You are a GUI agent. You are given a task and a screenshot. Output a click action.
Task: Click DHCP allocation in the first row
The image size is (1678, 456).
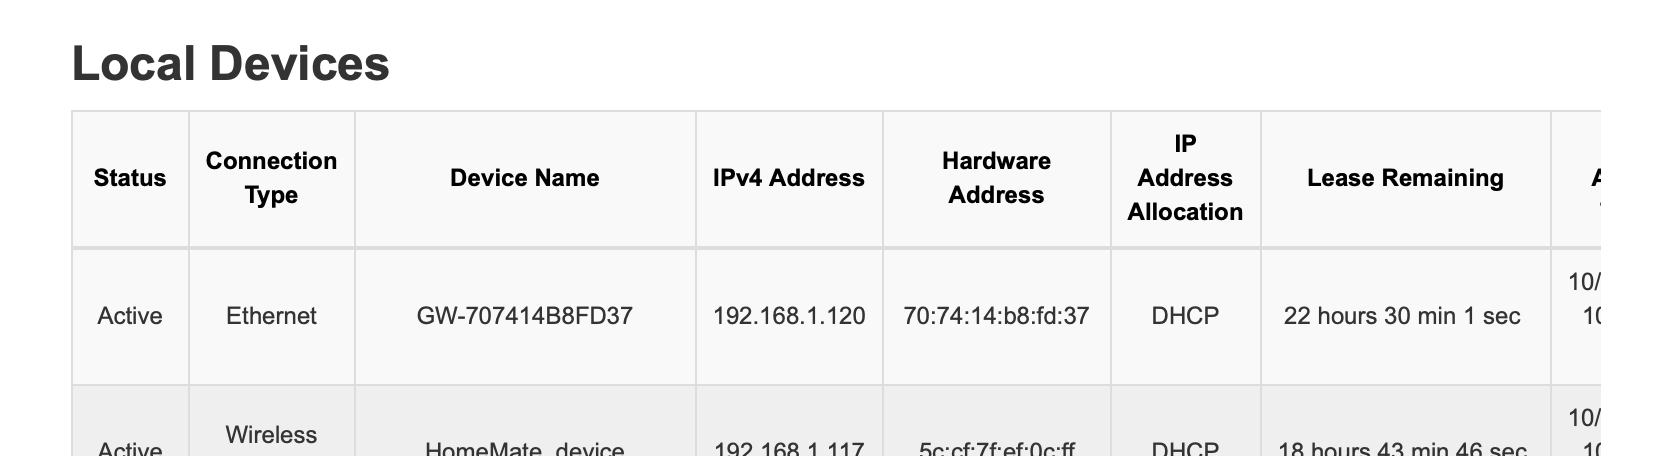tap(1185, 316)
